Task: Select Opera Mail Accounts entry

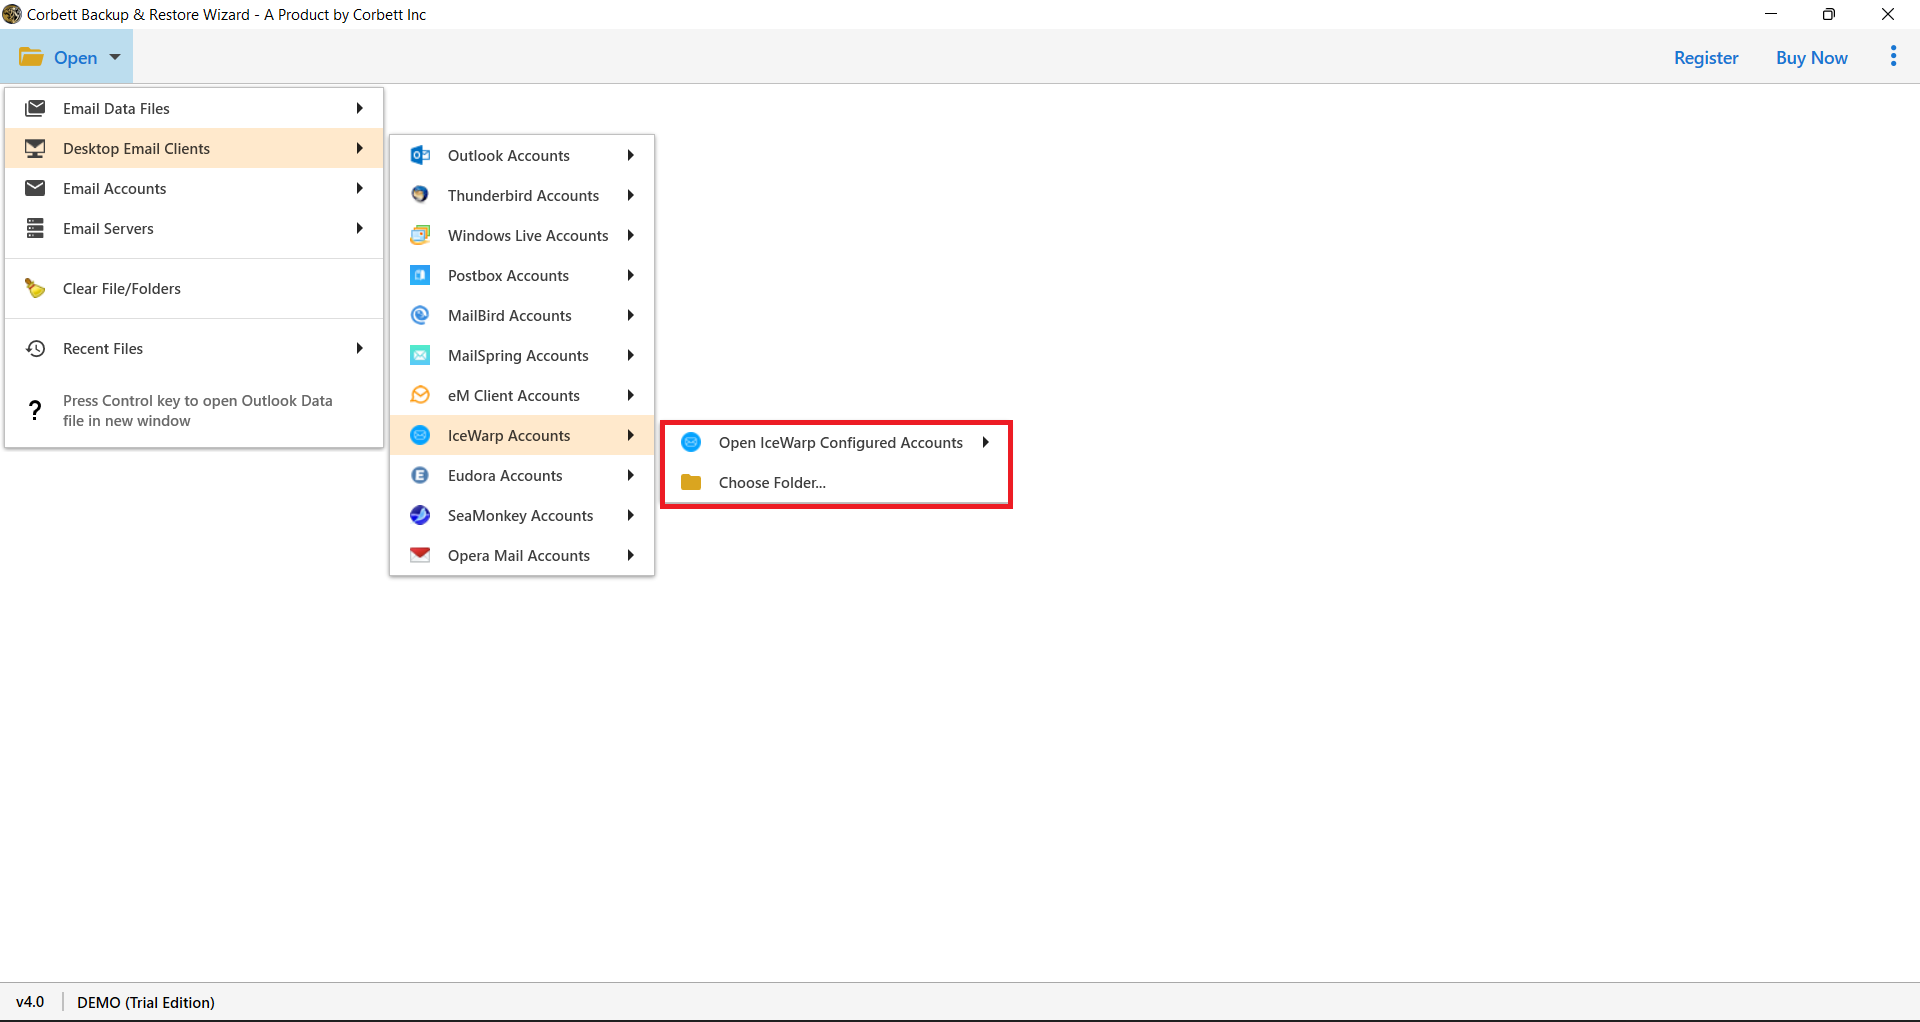Action: click(x=522, y=555)
